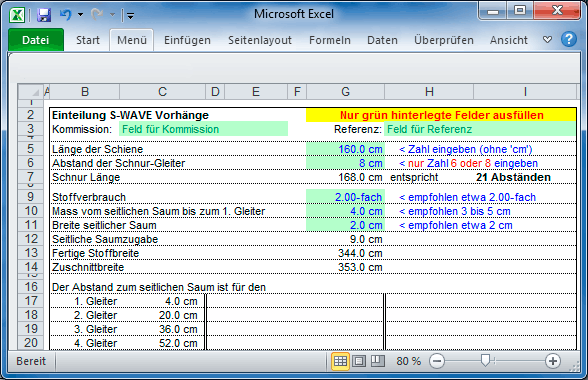Select the Menü ribbon tab
The image size is (588, 380).
click(132, 40)
